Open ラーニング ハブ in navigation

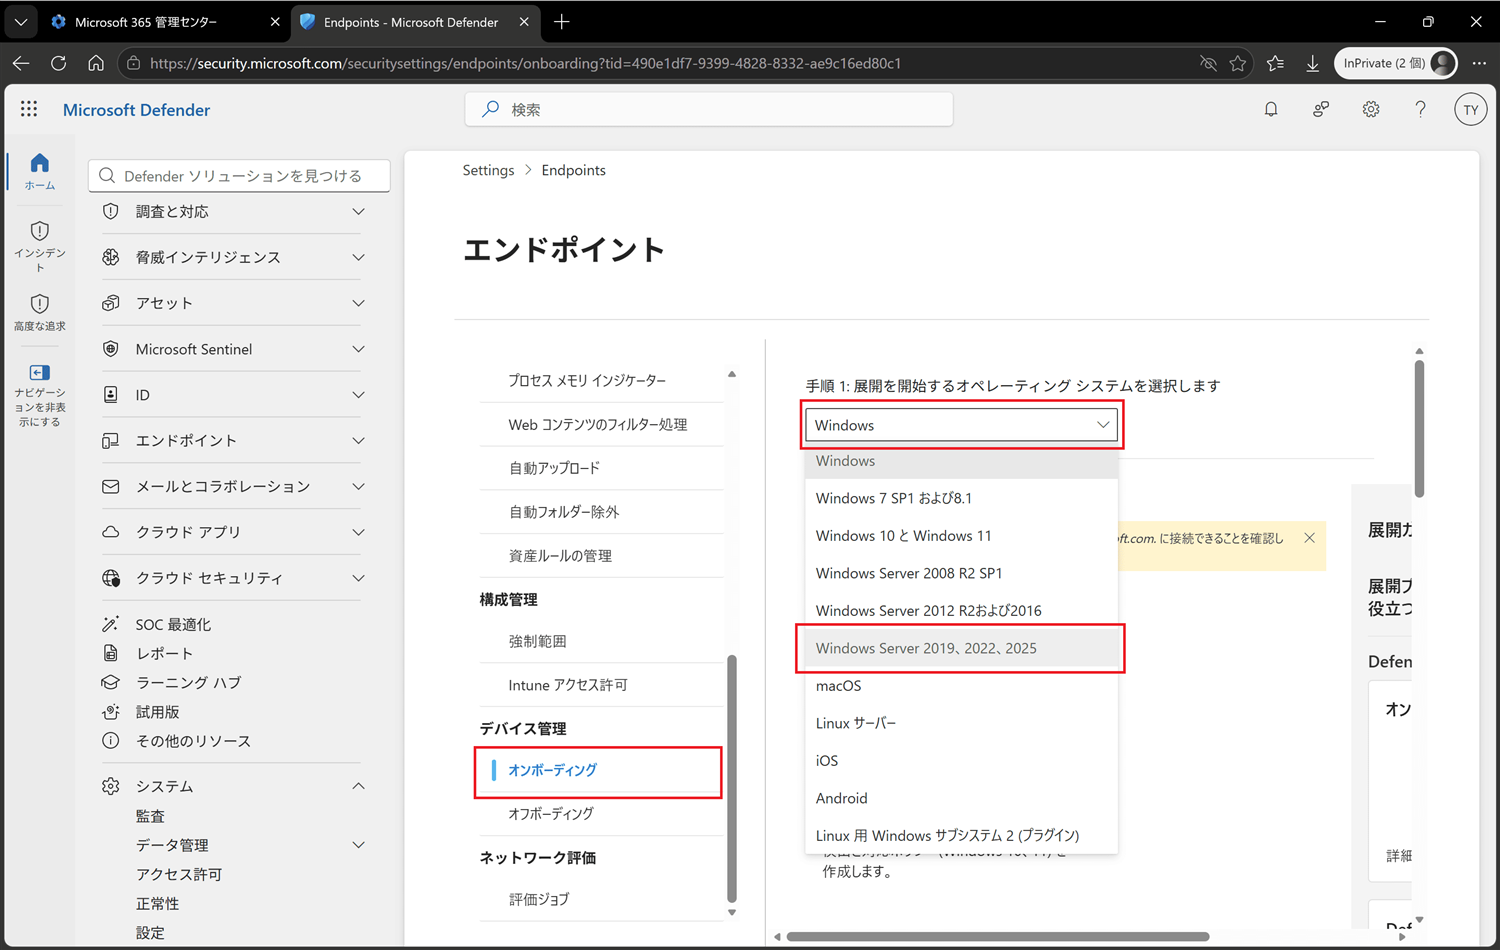click(188, 682)
